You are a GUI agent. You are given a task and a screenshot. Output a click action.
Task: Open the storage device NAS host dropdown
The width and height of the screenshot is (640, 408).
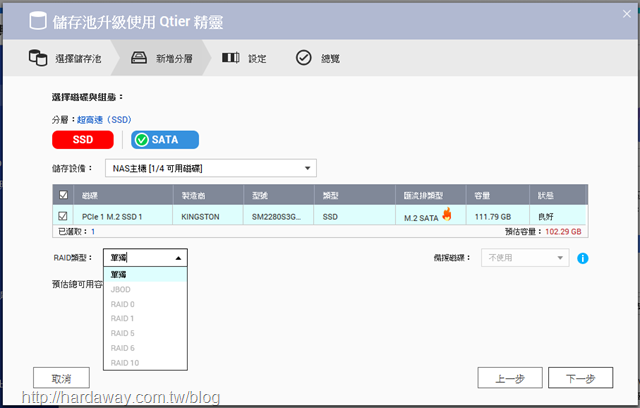pos(211,168)
